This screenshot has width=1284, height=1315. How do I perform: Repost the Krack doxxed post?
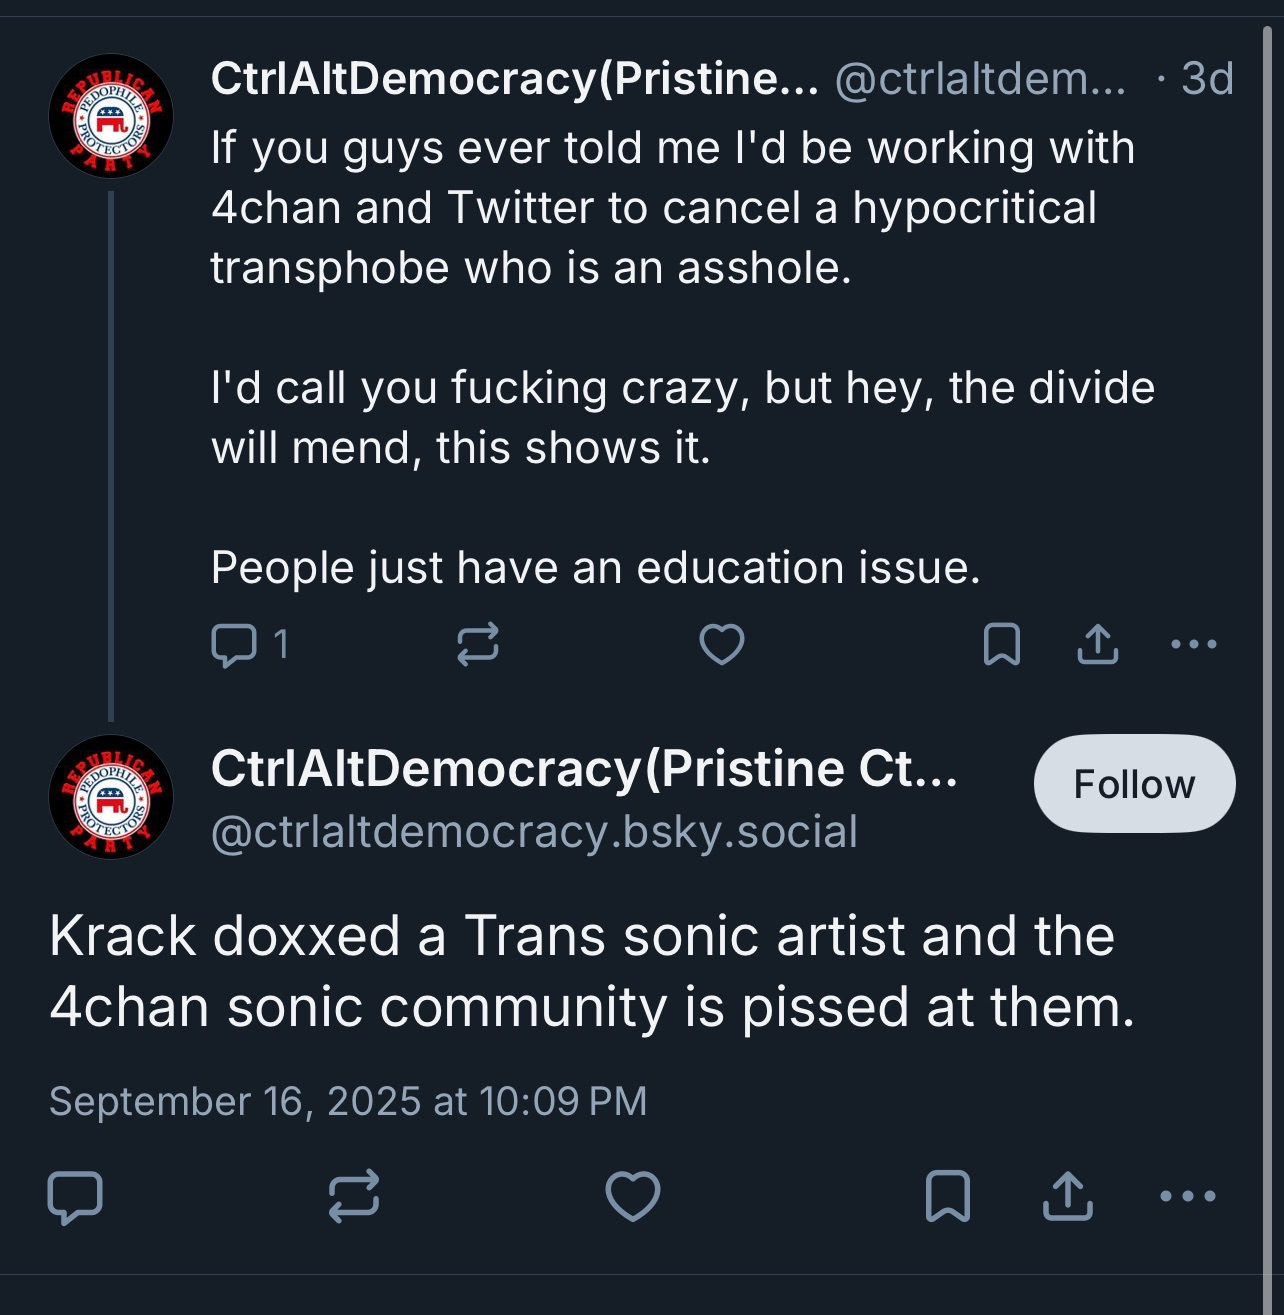354,1196
